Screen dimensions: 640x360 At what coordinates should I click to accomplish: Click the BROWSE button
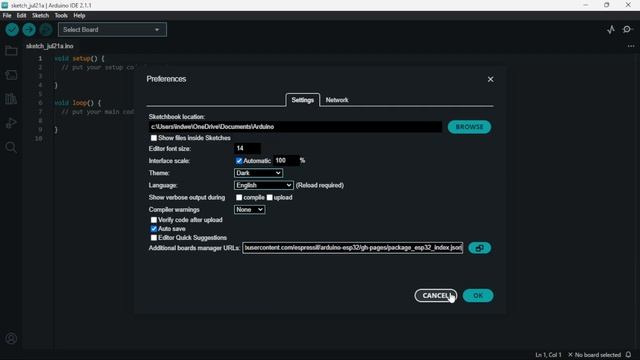[469, 127]
